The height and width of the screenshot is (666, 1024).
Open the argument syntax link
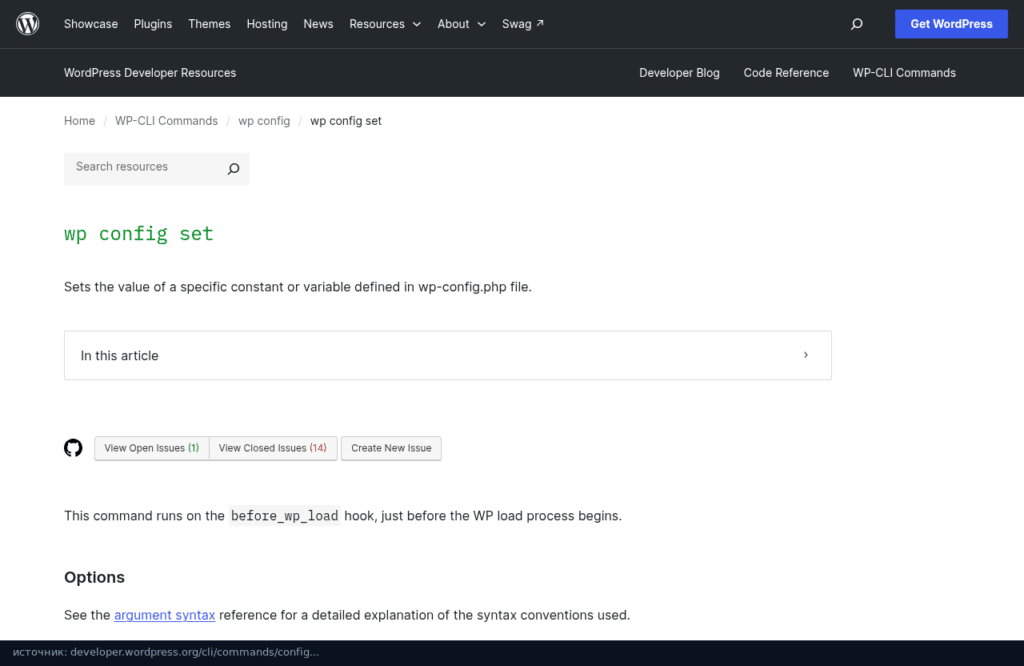165,615
